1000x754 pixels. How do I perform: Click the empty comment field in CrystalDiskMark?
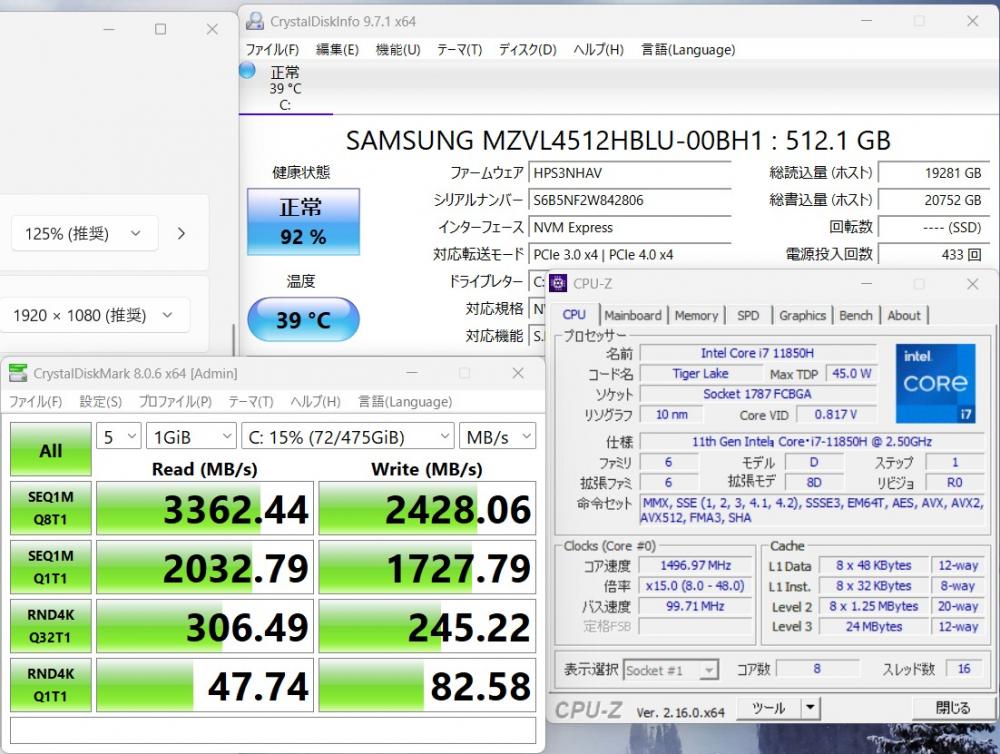tap(273, 730)
